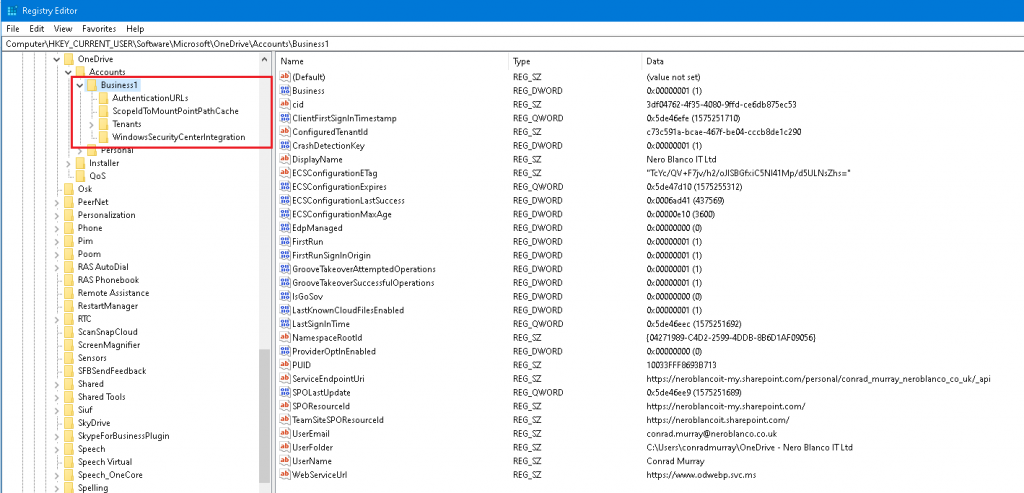Screen dimensions: 1024x493
Task: Select the UserFolder value name
Action: click(313, 447)
